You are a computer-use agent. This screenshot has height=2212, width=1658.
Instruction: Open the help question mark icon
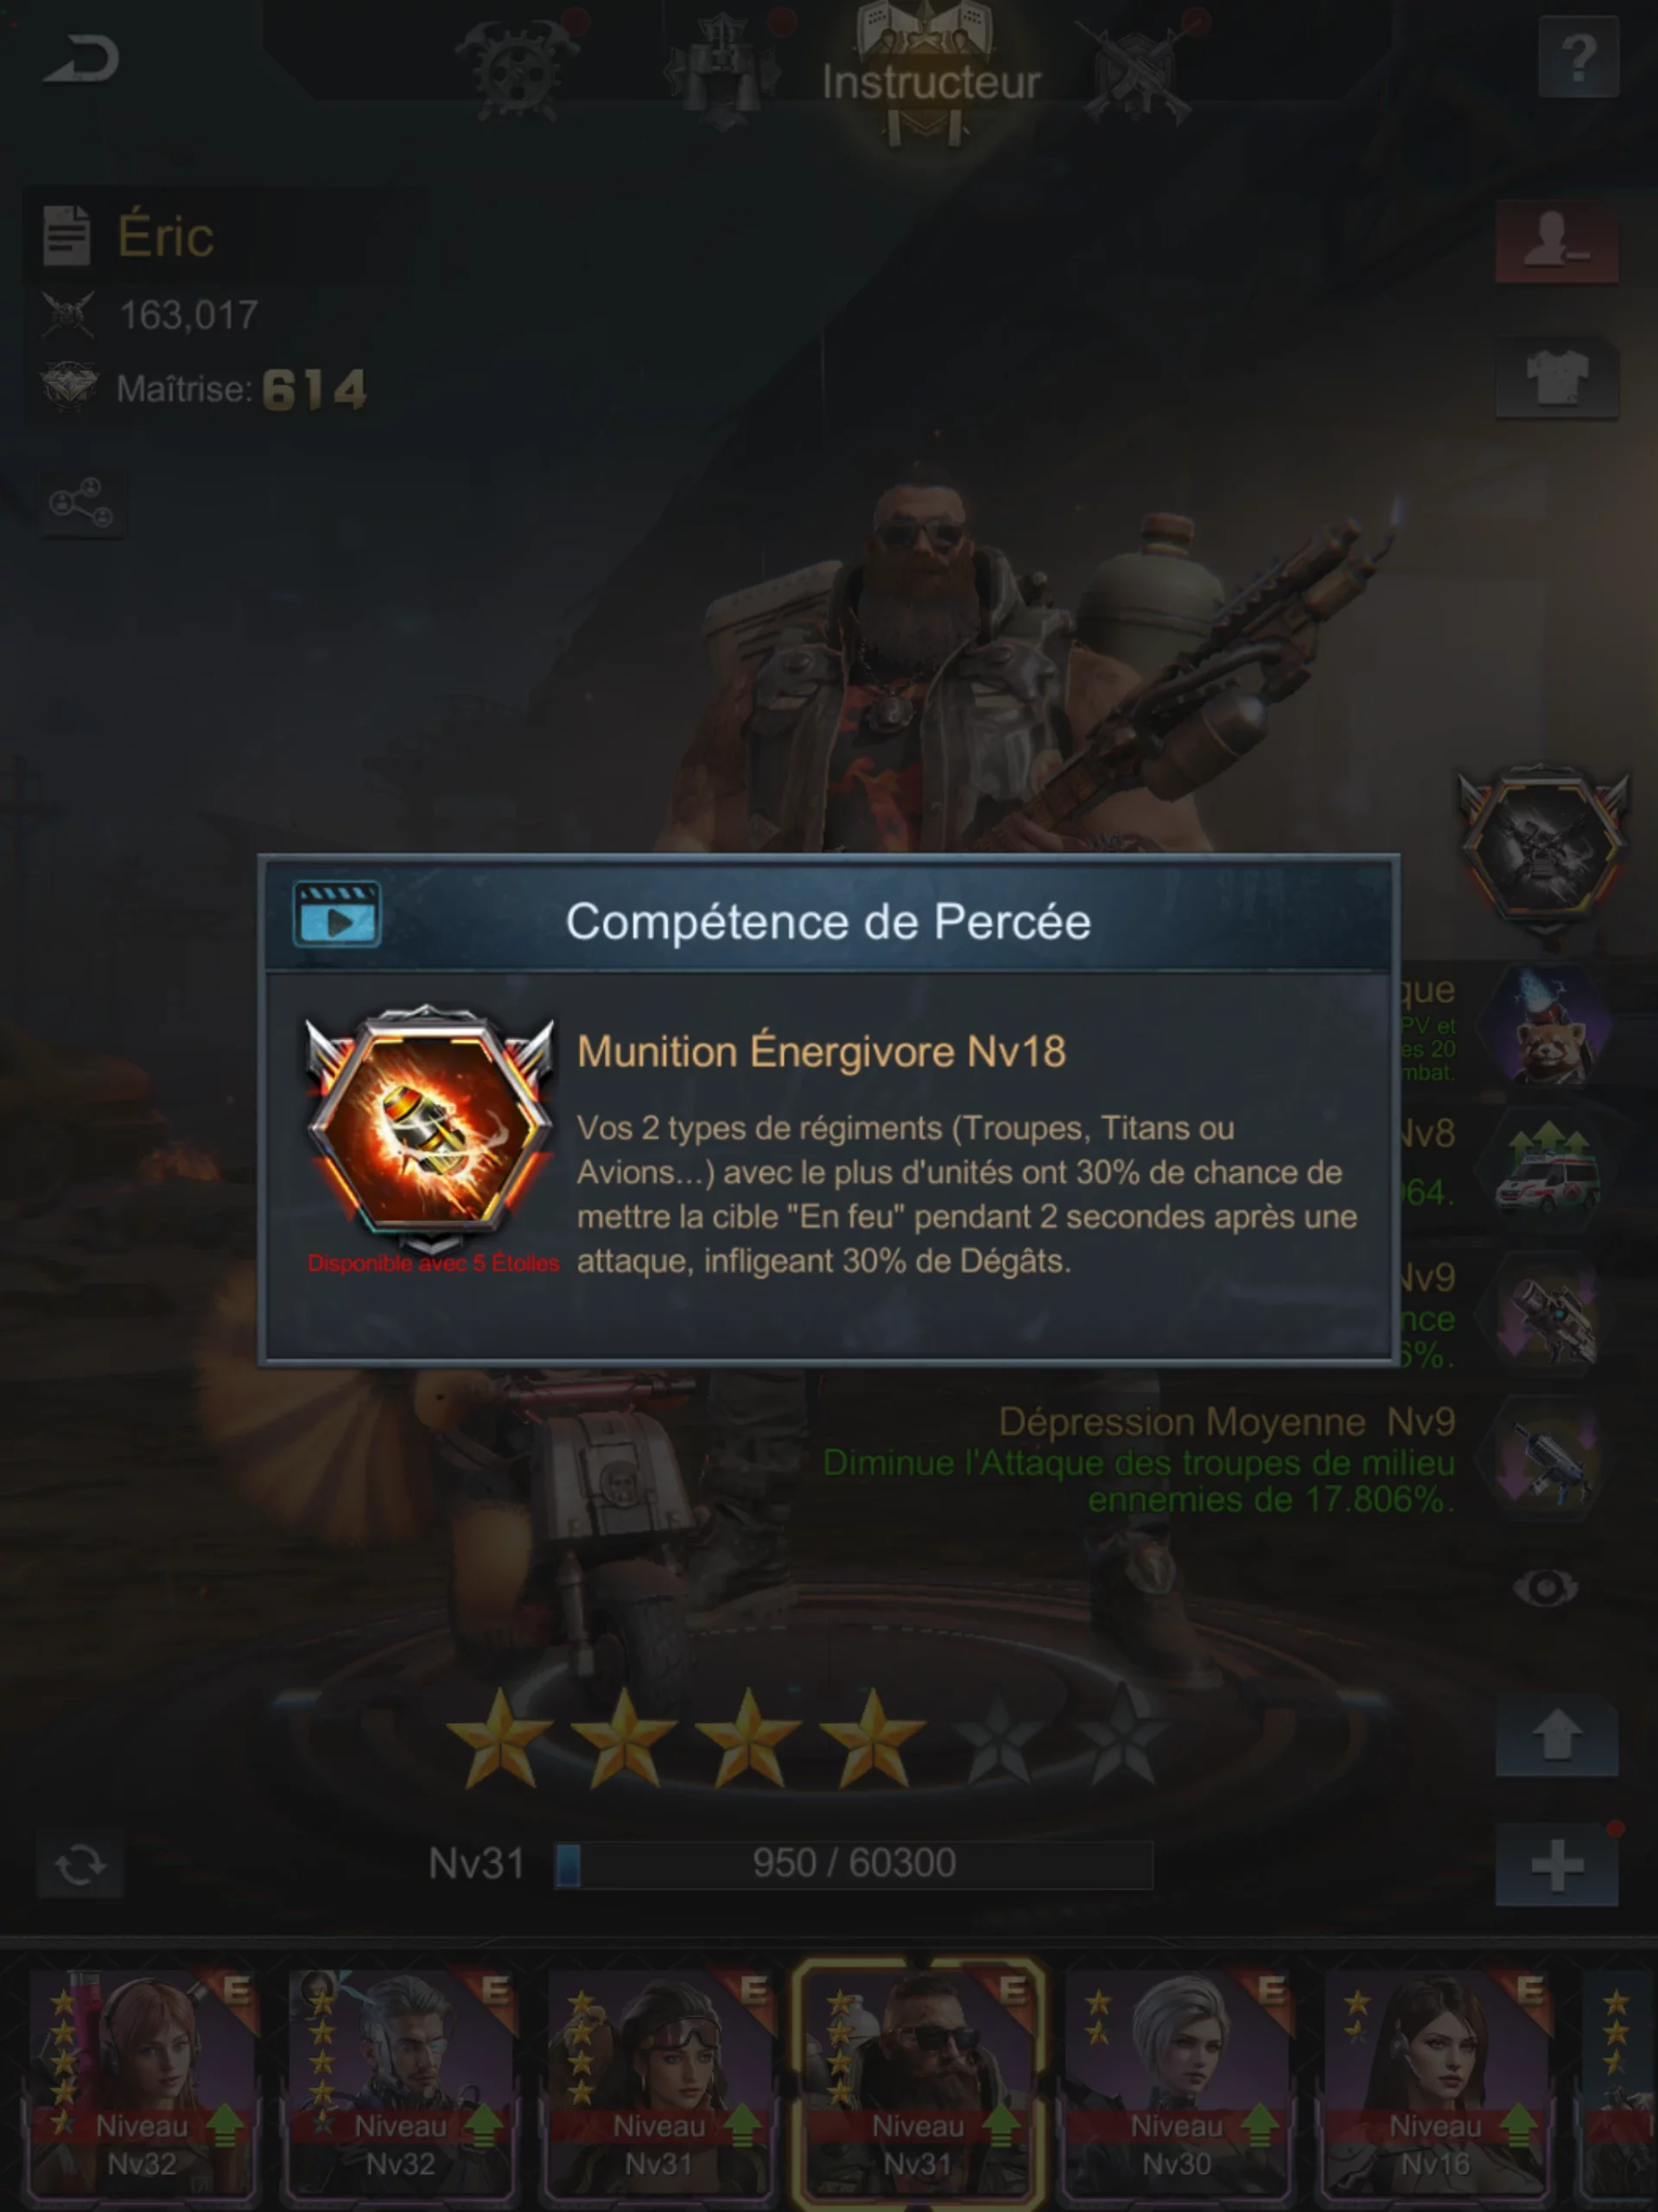coord(1577,59)
